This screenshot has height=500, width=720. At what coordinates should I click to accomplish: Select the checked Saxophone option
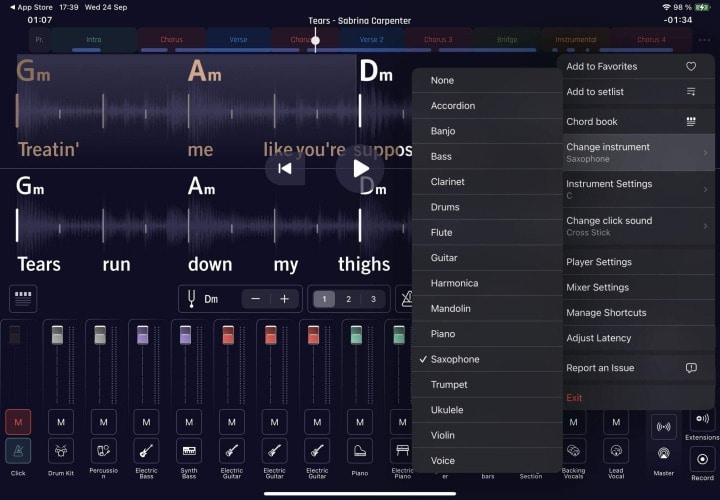(x=487, y=359)
